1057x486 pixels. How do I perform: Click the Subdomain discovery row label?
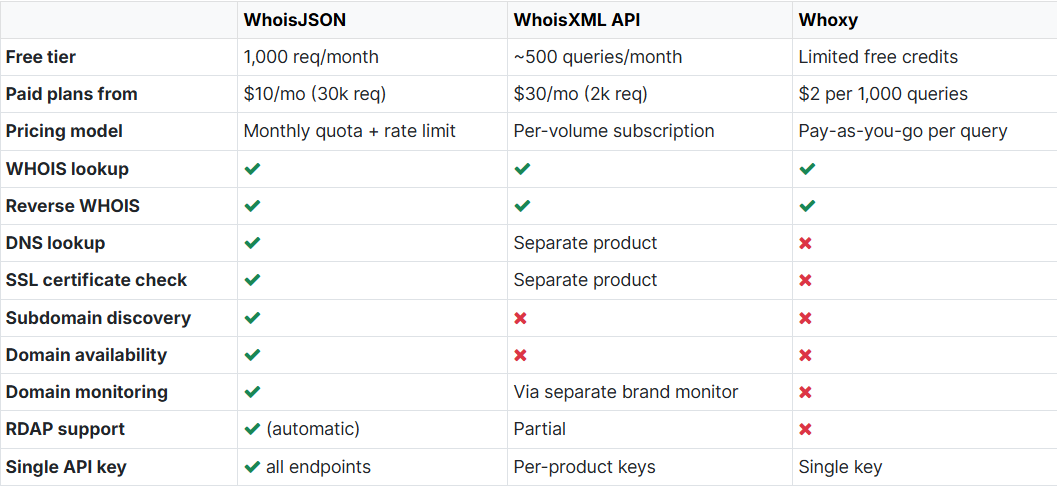(x=98, y=317)
